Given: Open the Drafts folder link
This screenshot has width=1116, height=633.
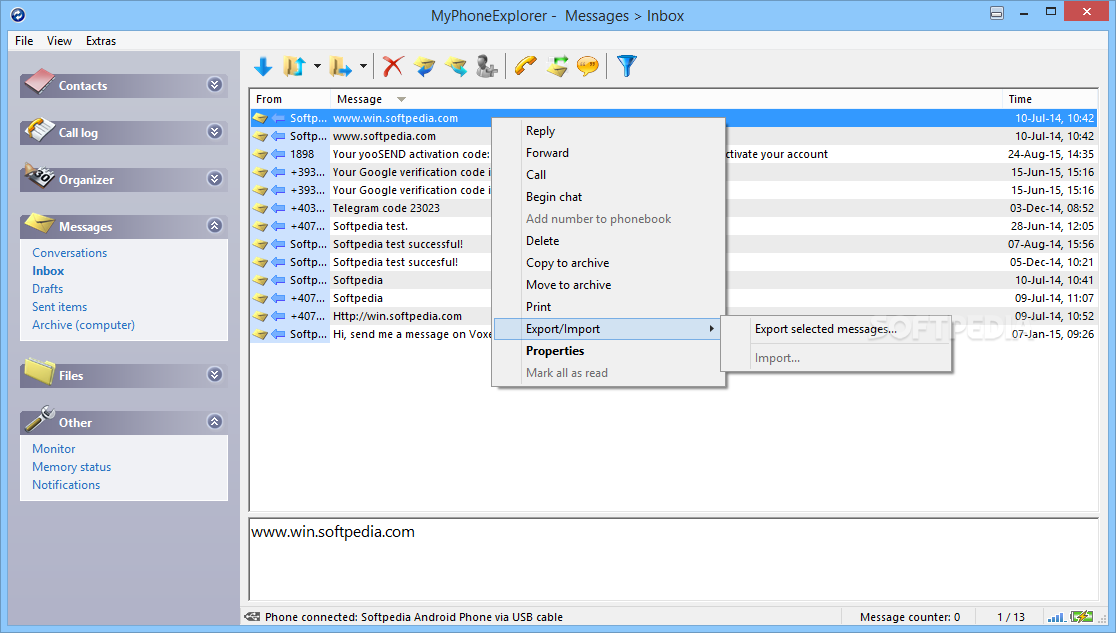Looking at the screenshot, I should tap(48, 288).
